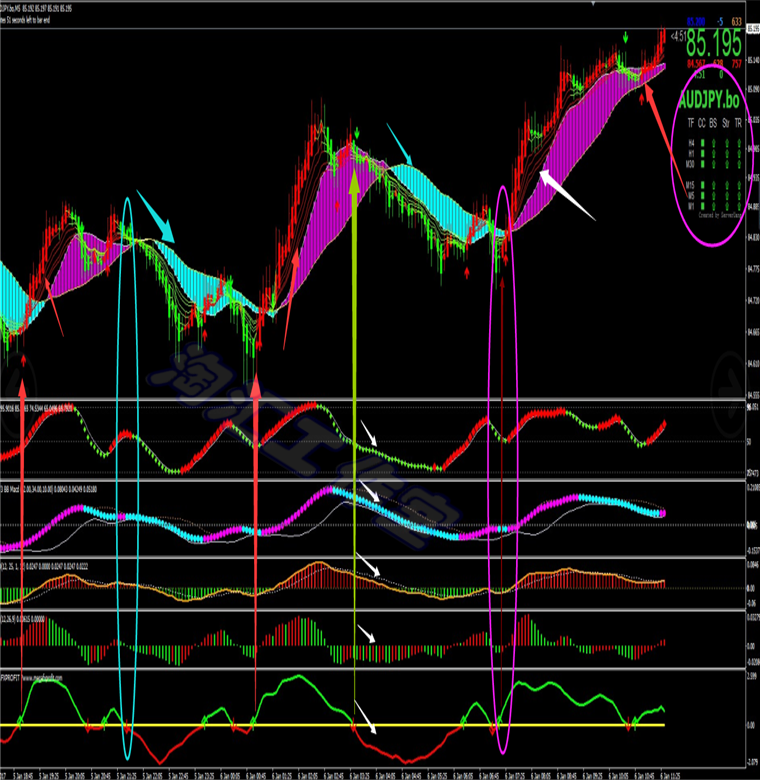Viewport: 760px width, 780px height.
Task: Click the H4 row TR up arrow
Action: click(739, 143)
